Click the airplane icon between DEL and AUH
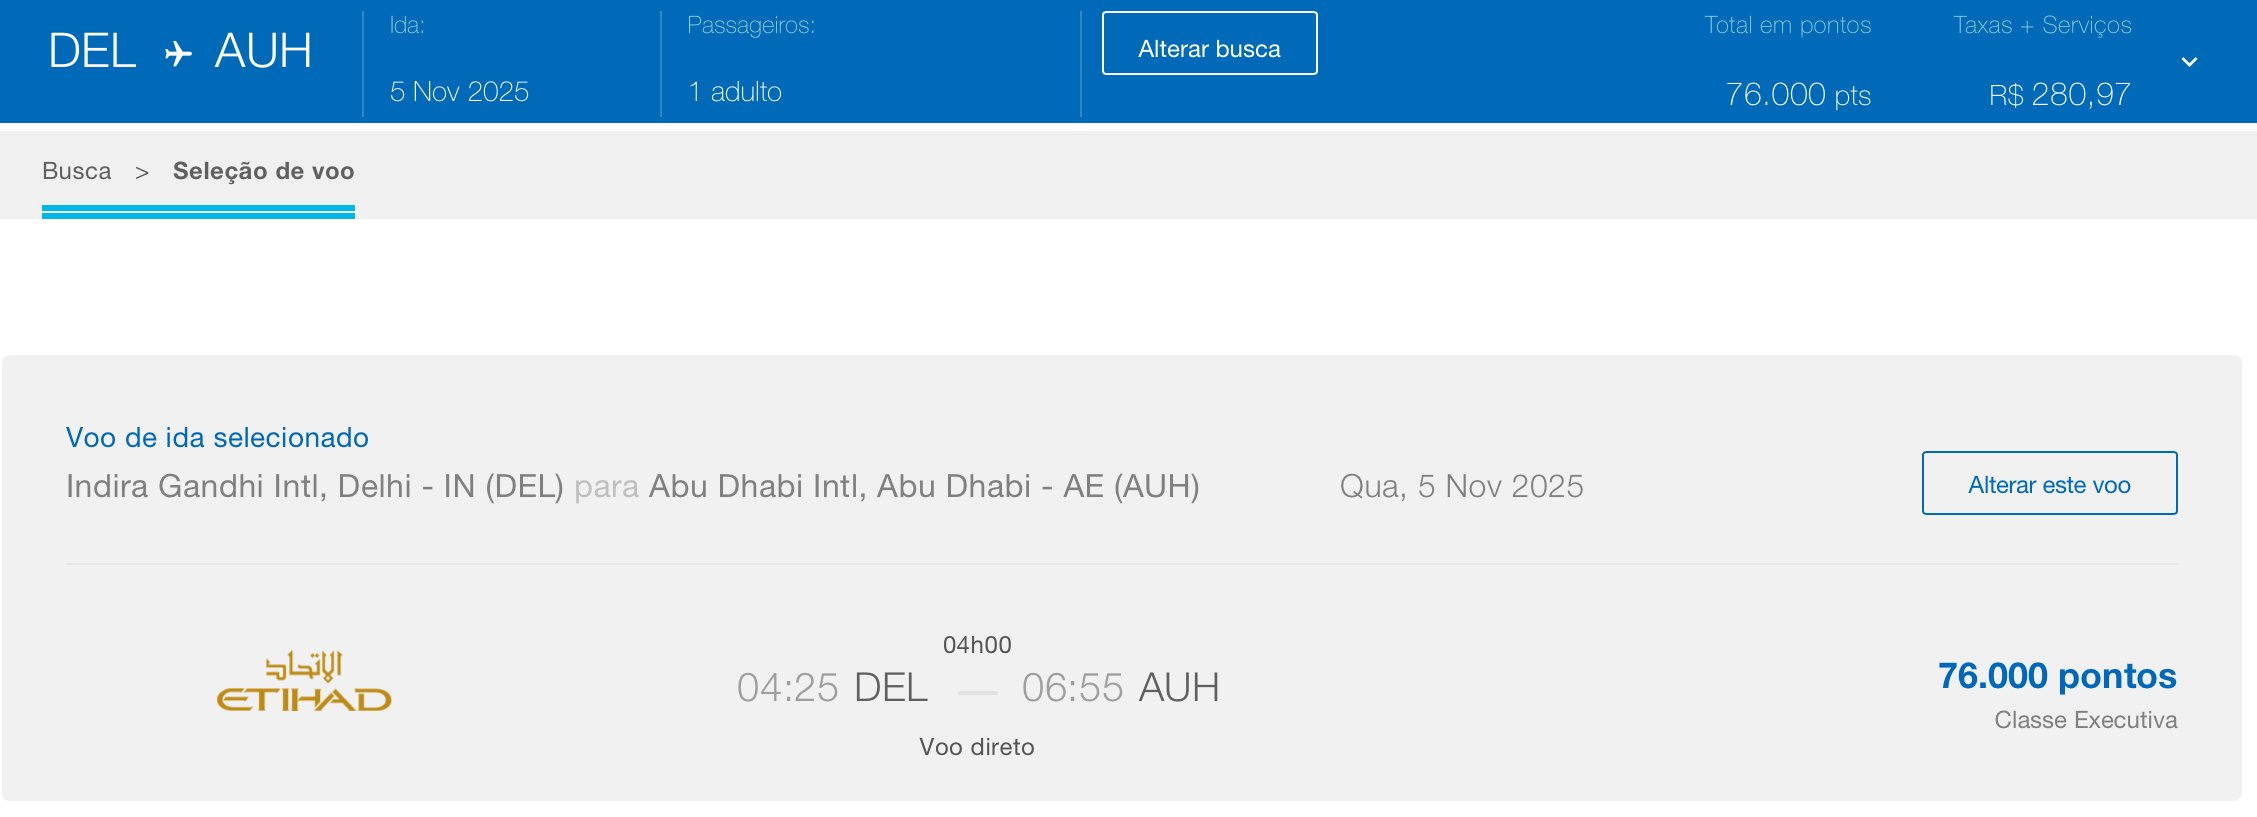The image size is (2257, 817). [178, 53]
